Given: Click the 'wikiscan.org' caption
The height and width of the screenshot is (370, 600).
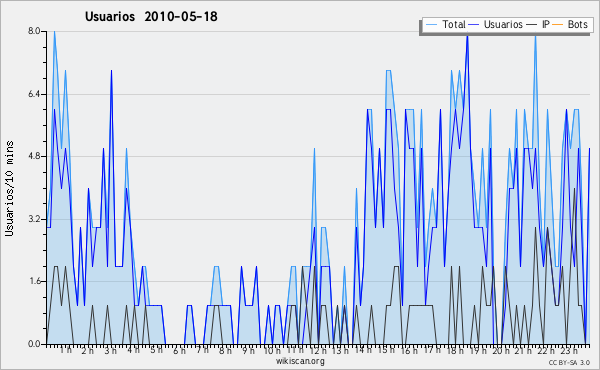Looking at the screenshot, I should pyautogui.click(x=300, y=361).
